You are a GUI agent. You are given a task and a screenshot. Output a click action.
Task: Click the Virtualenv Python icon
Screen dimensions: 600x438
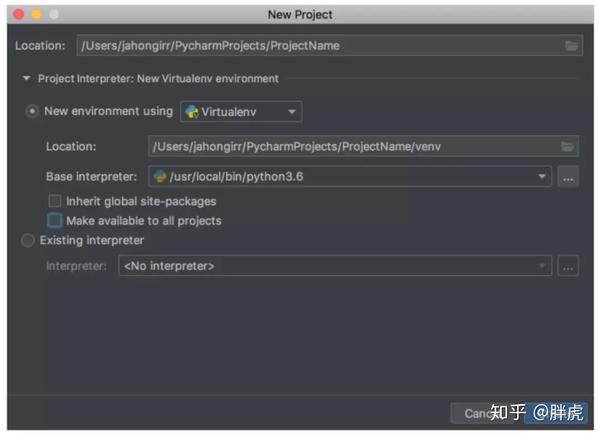click(192, 112)
